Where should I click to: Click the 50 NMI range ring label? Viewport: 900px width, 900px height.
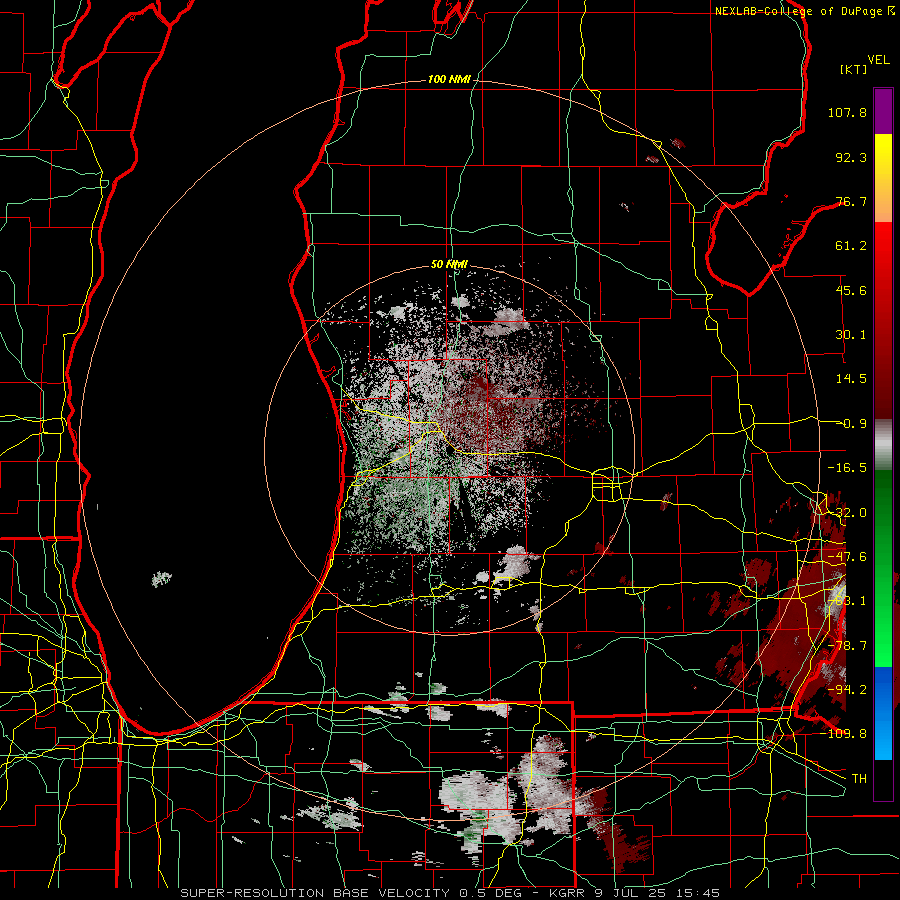click(449, 265)
